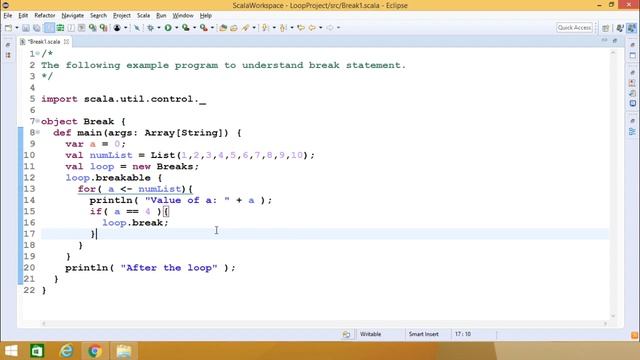Screen dimensions: 640x360
Task: Open the Refactor menu
Action: coord(44,16)
